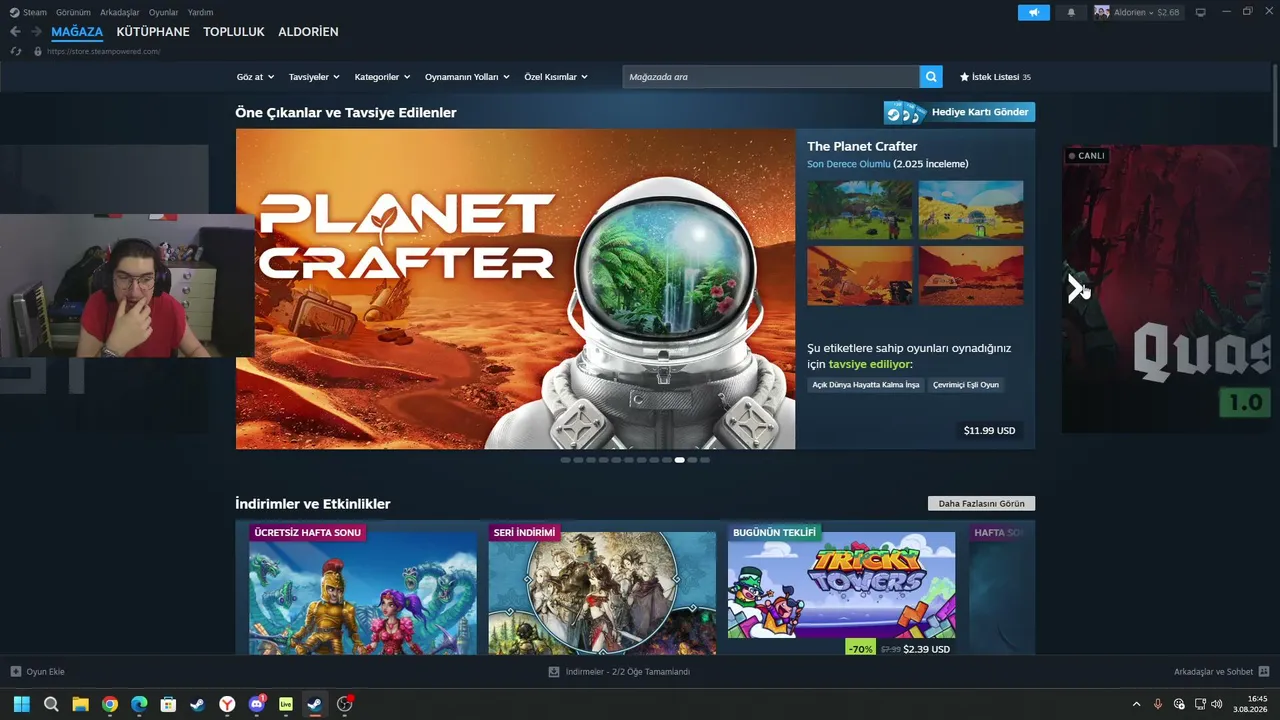Go forward with the right arrow icon

36,32
